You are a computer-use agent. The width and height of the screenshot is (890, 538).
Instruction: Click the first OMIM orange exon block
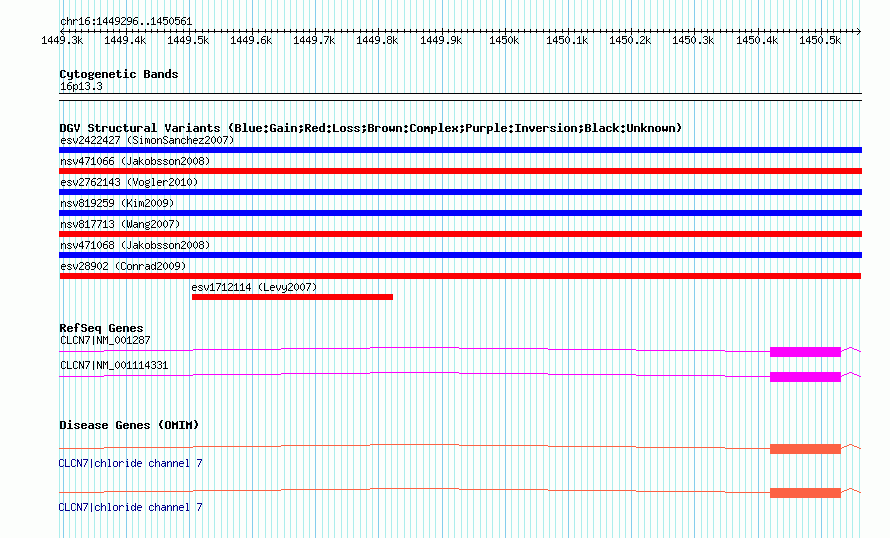pyautogui.click(x=805, y=449)
